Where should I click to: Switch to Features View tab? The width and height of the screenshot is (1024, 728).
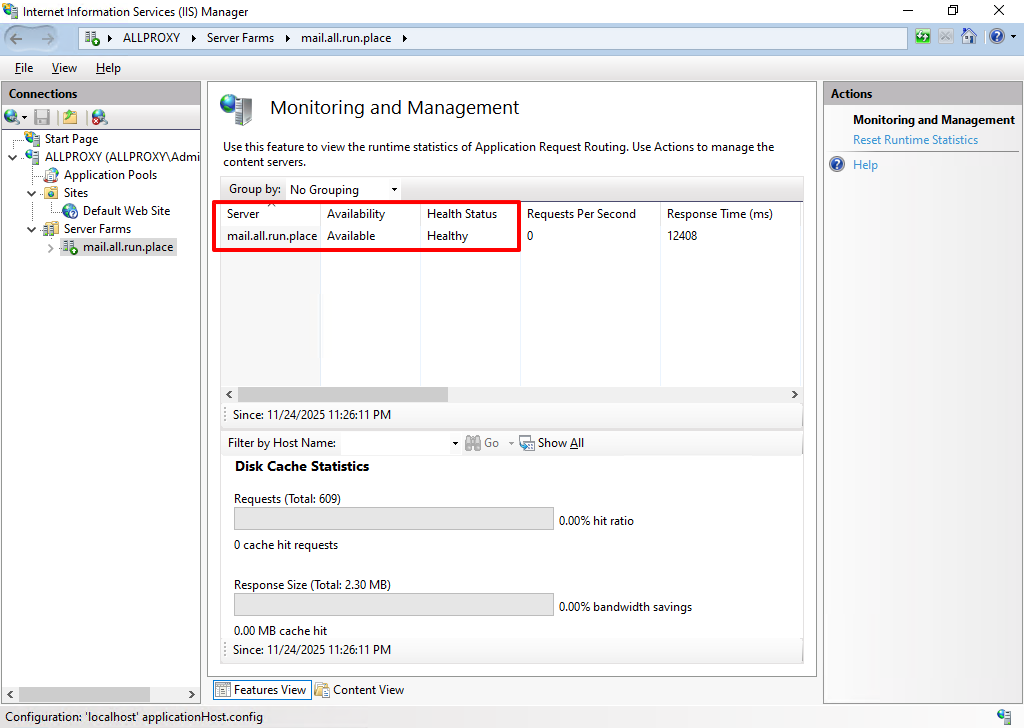262,690
